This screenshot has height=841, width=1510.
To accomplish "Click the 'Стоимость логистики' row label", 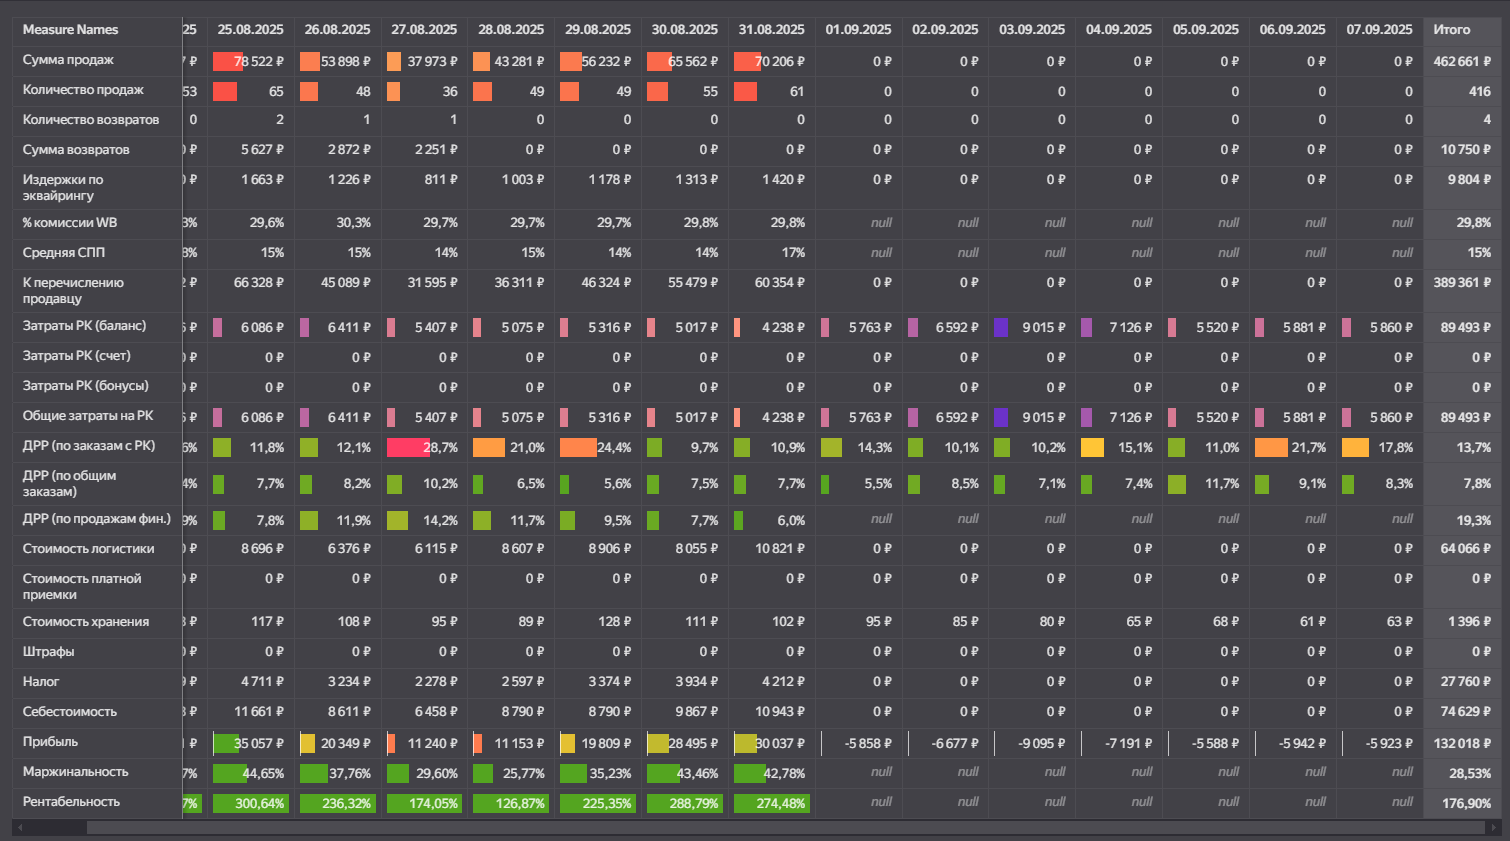I will tap(88, 549).
